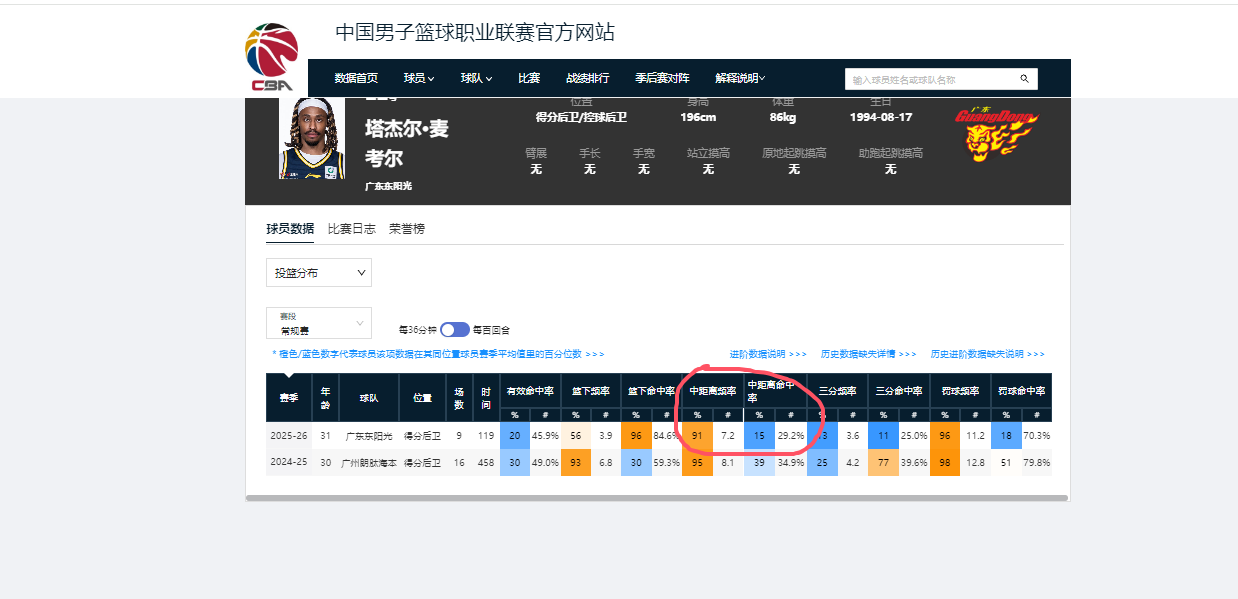Image resolution: width=1238 pixels, height=599 pixels.
Task: Focus the player or team search box
Action: pos(930,79)
